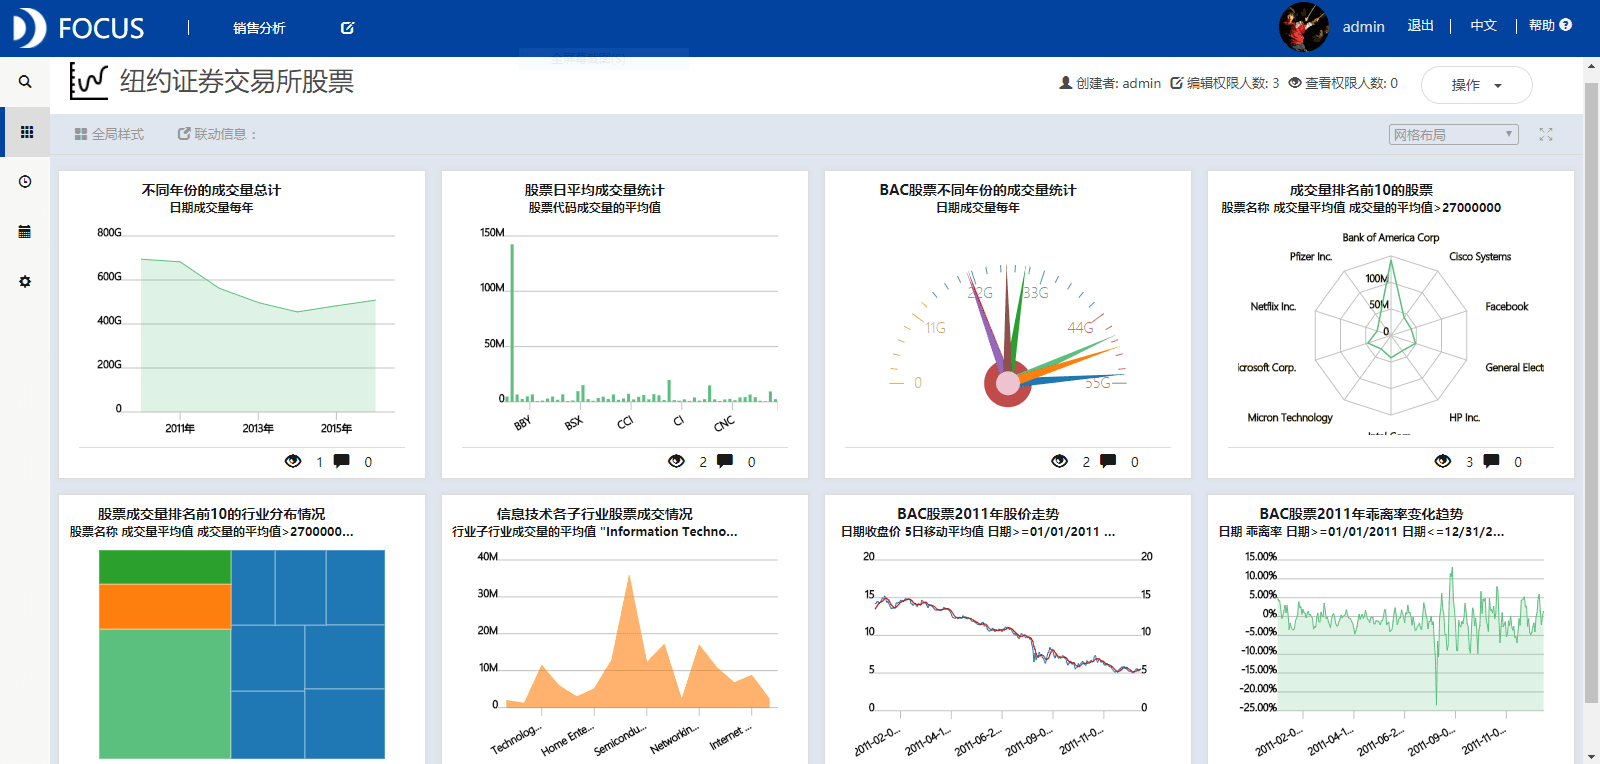Image resolution: width=1600 pixels, height=764 pixels.
Task: Click 全局样式 global style button
Action: pyautogui.click(x=109, y=134)
